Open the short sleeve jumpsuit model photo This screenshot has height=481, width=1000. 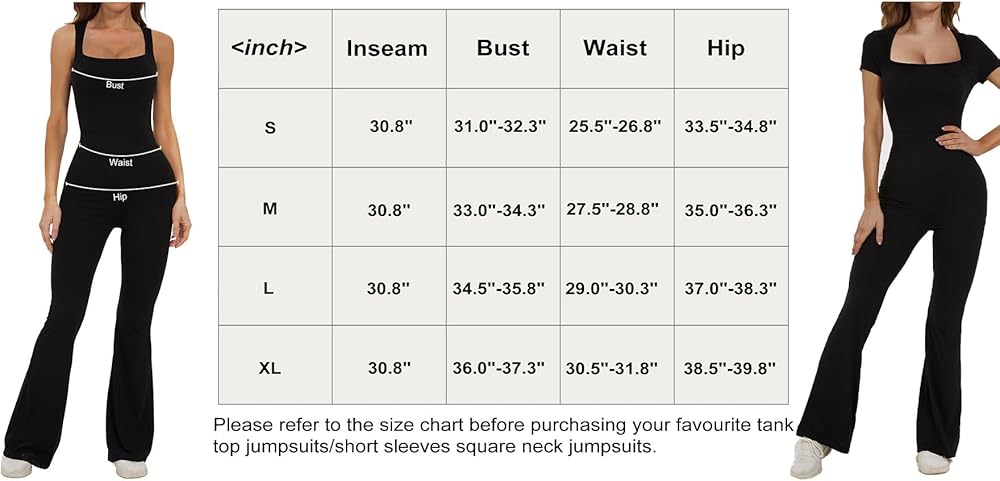coord(901,240)
